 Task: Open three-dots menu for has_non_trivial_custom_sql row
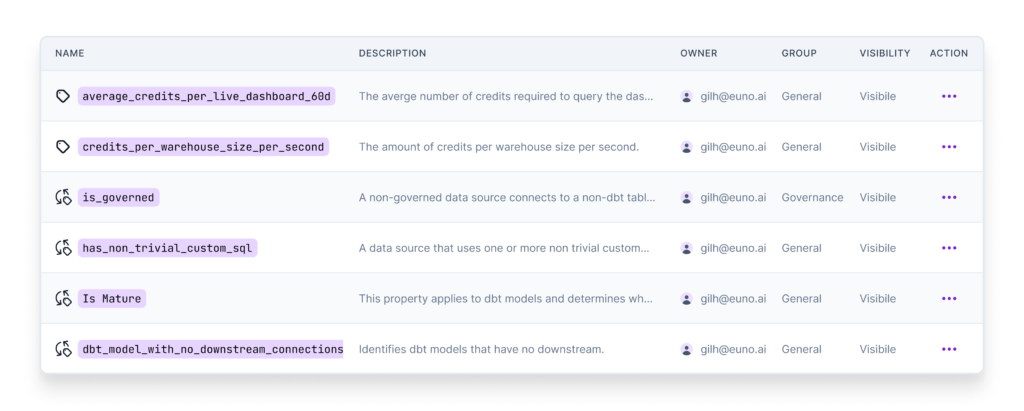coord(949,248)
